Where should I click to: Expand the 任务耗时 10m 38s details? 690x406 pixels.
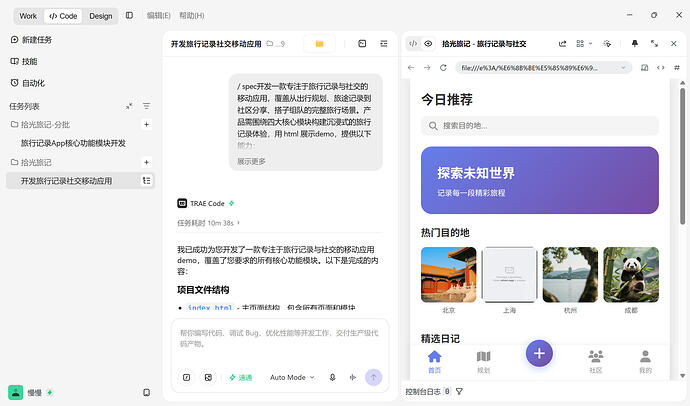[x=208, y=223]
